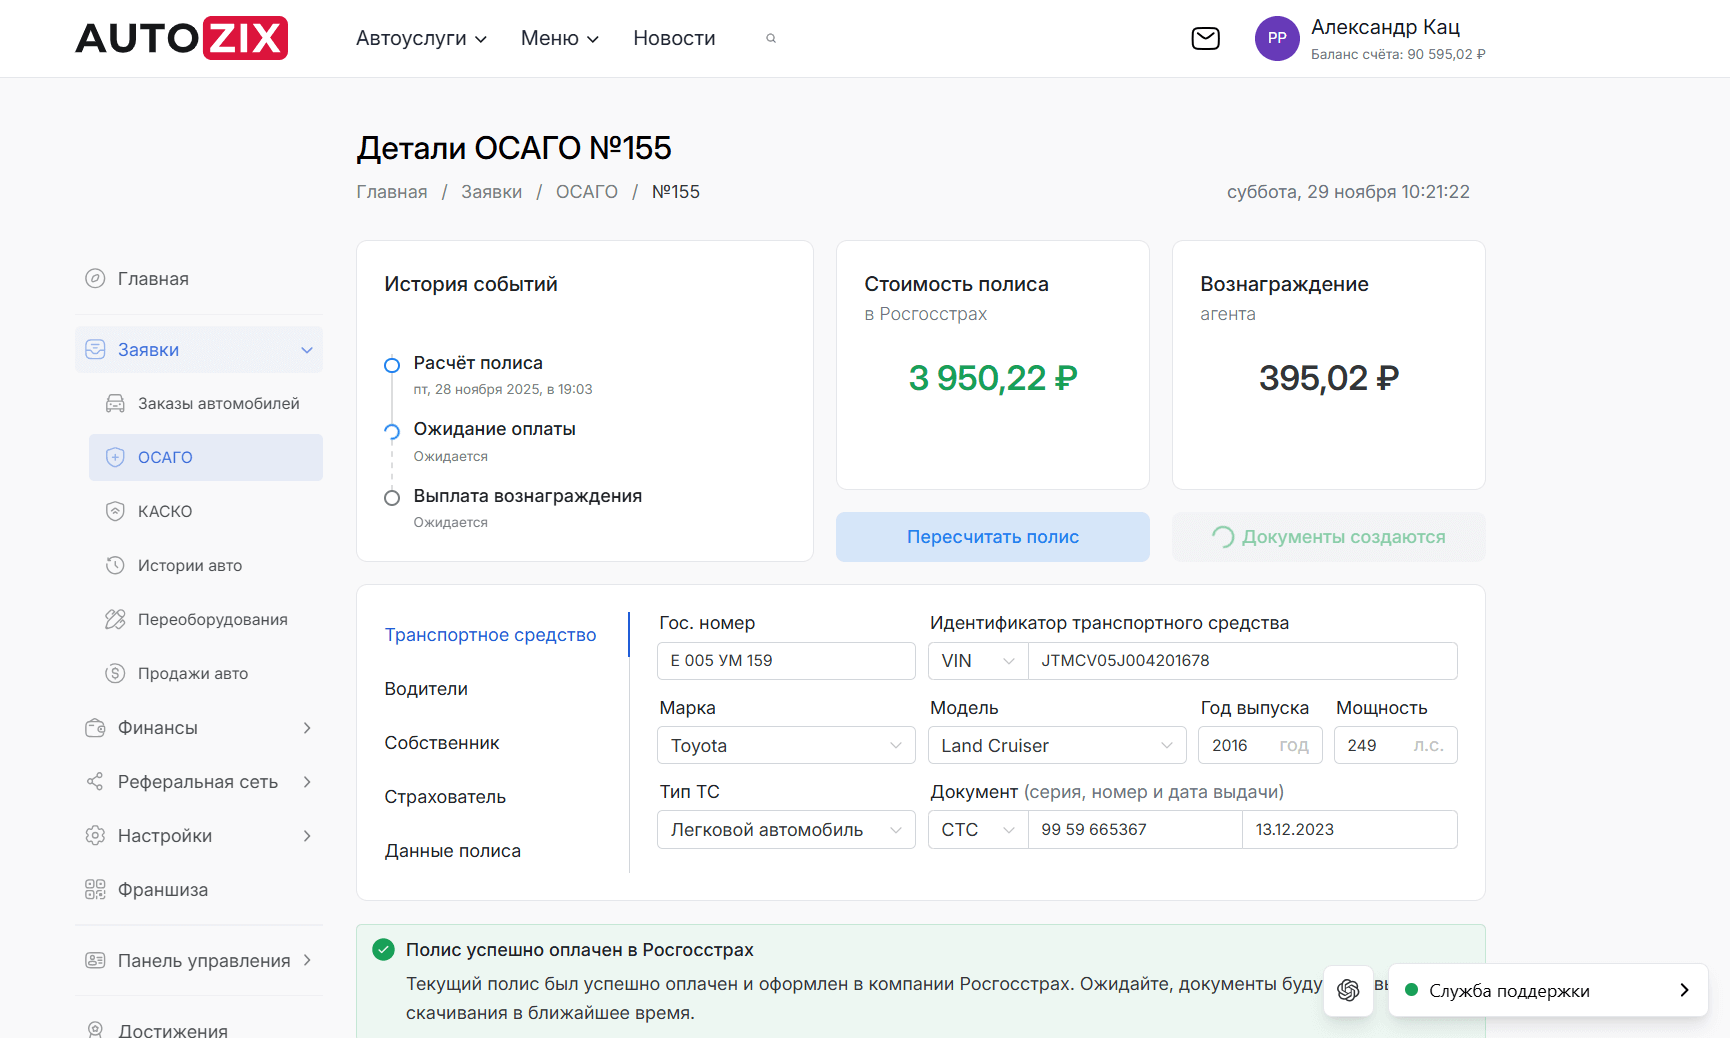
Task: Click the AUTOZIX logo
Action: point(181,38)
